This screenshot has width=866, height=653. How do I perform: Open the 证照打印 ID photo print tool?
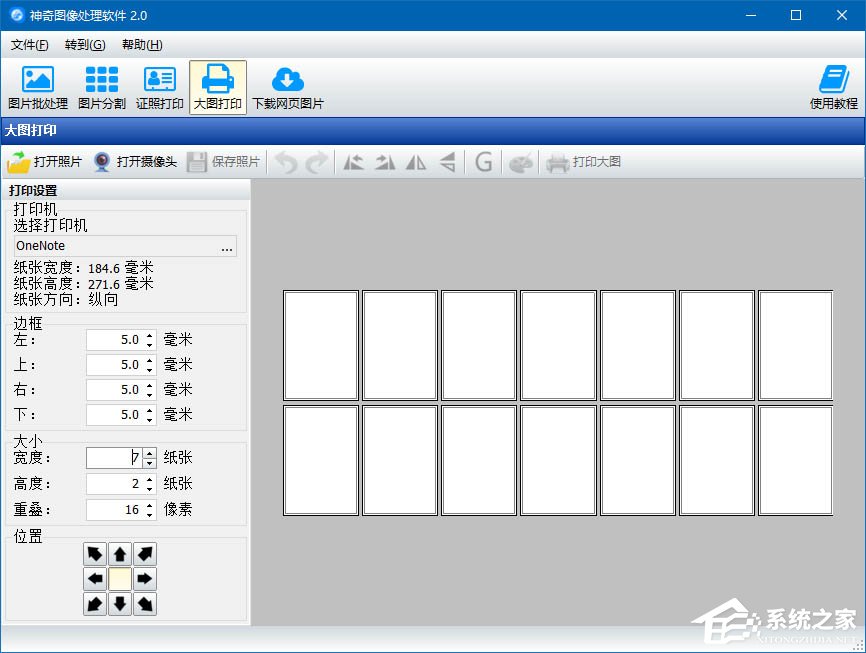pos(160,87)
